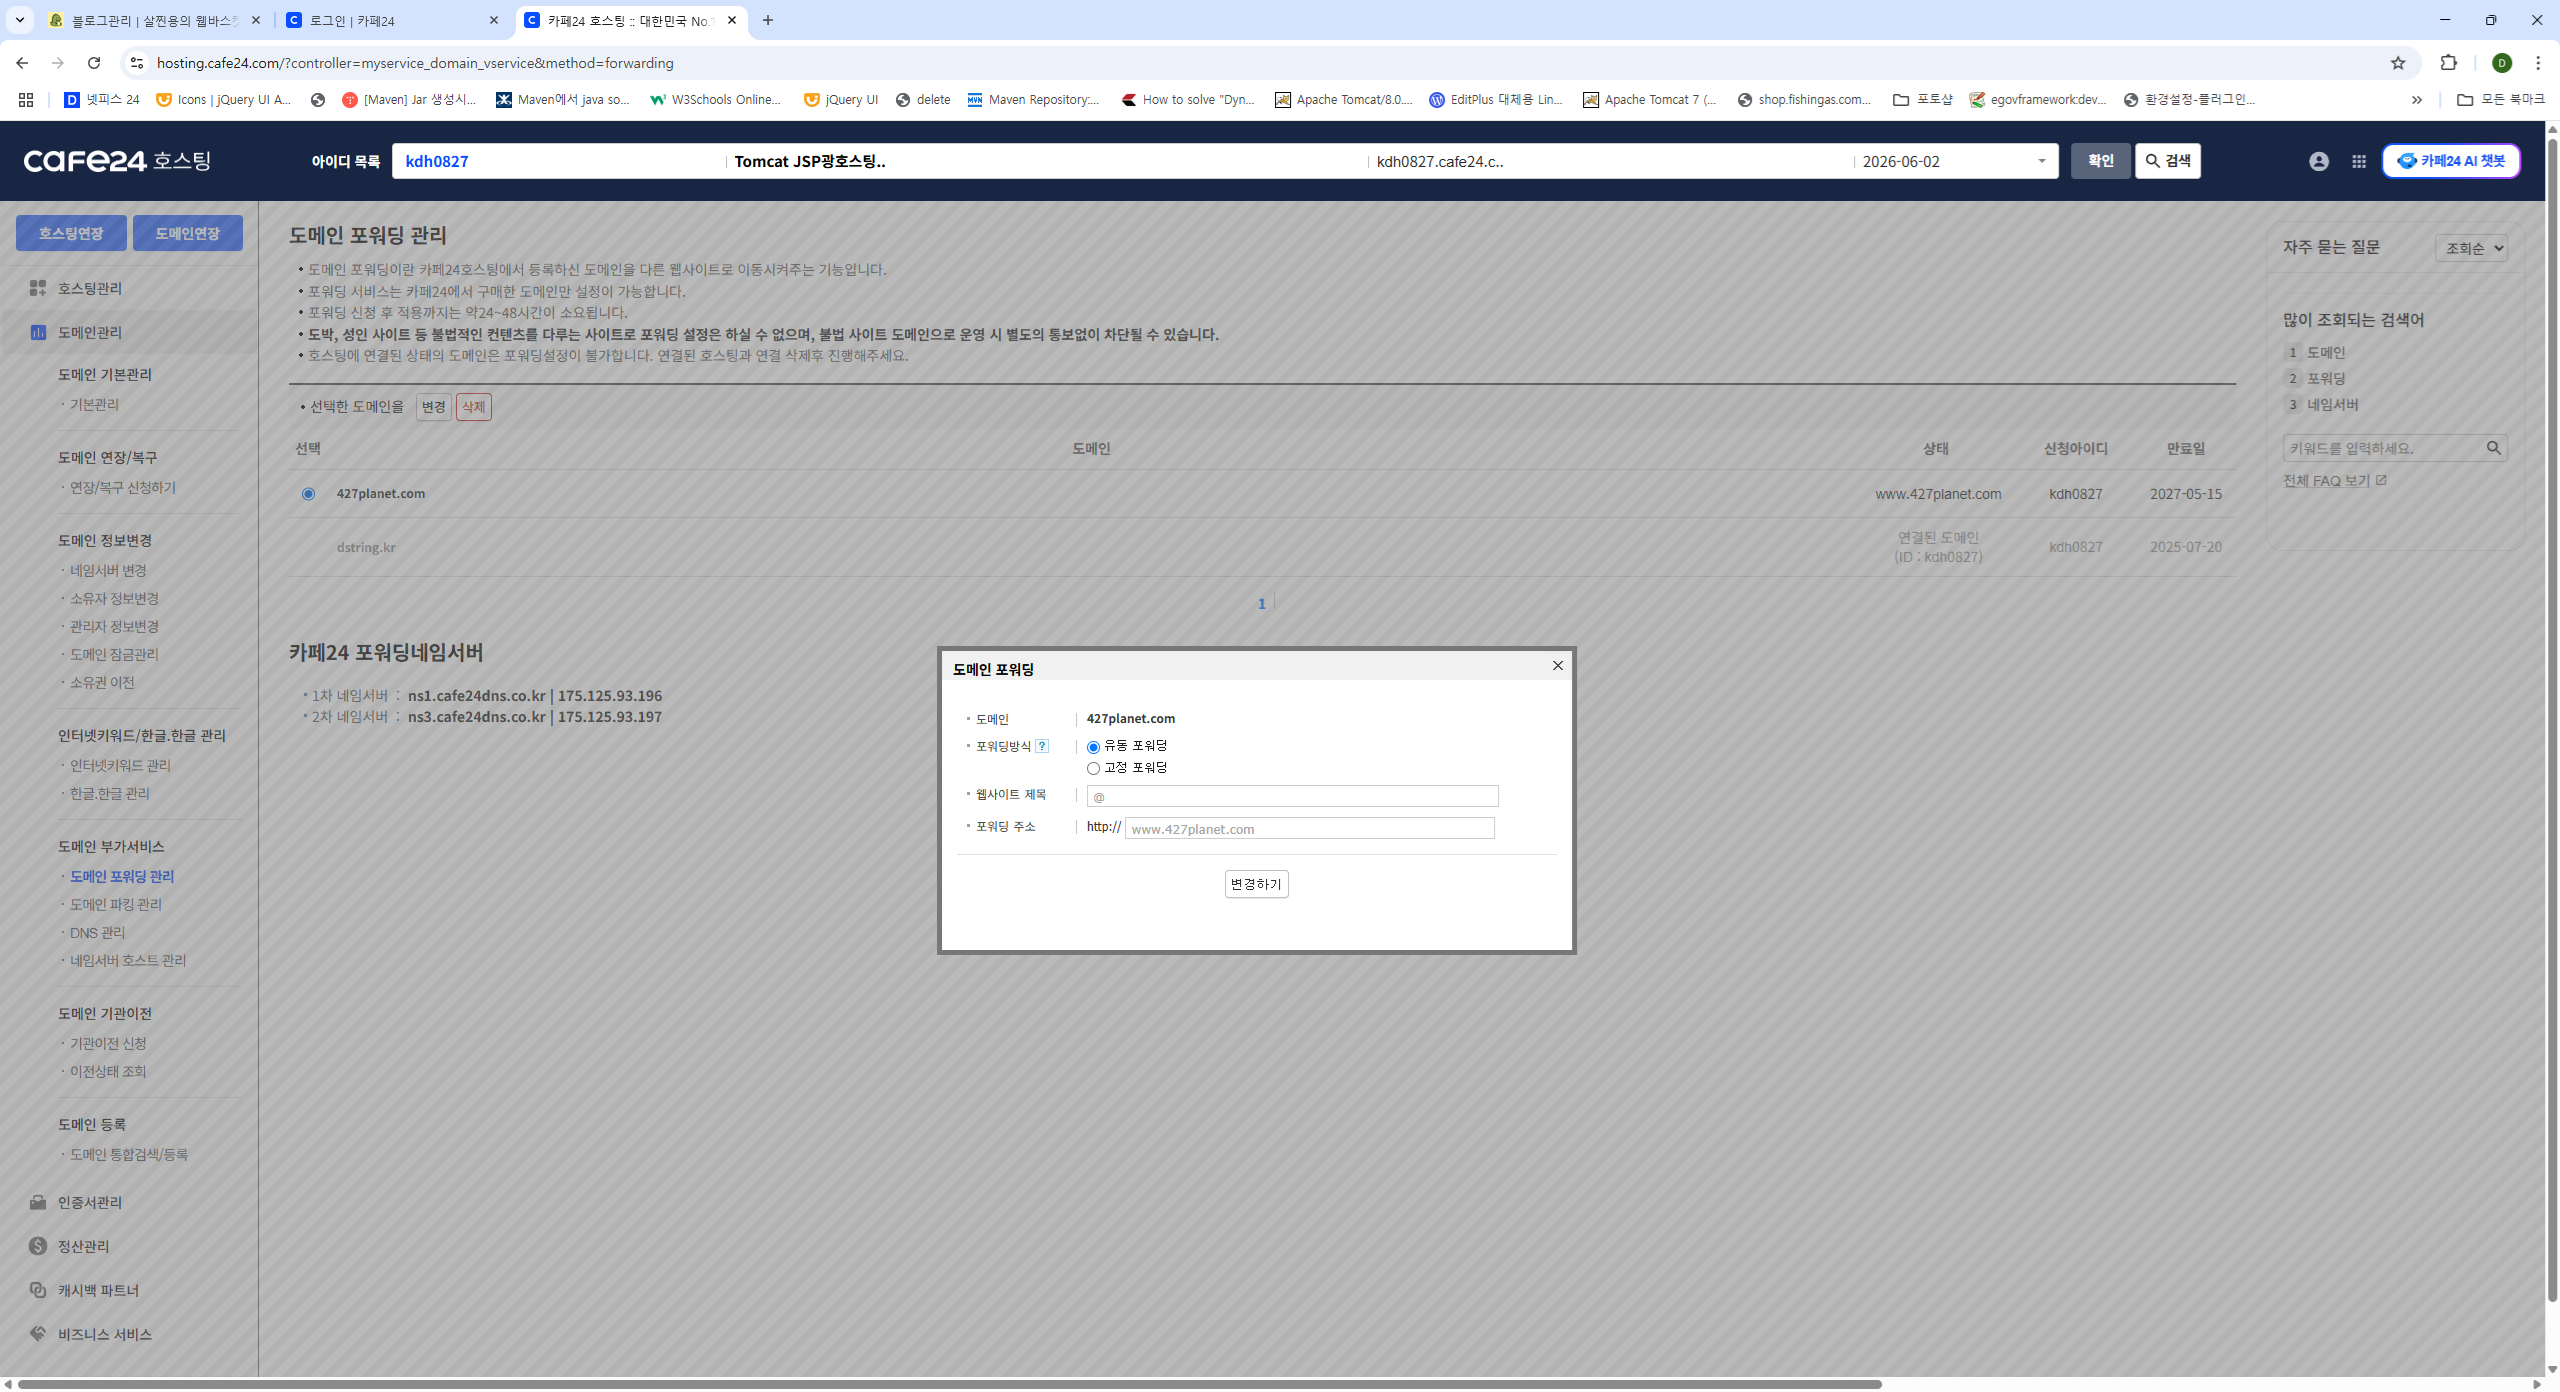Viewport: 2560px width, 1392px height.
Task: Click the FAQ search magnifier icon
Action: (2493, 448)
